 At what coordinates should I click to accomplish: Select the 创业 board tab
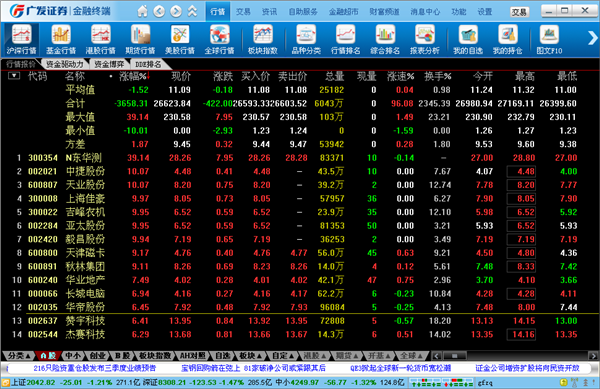pyautogui.click(x=97, y=356)
